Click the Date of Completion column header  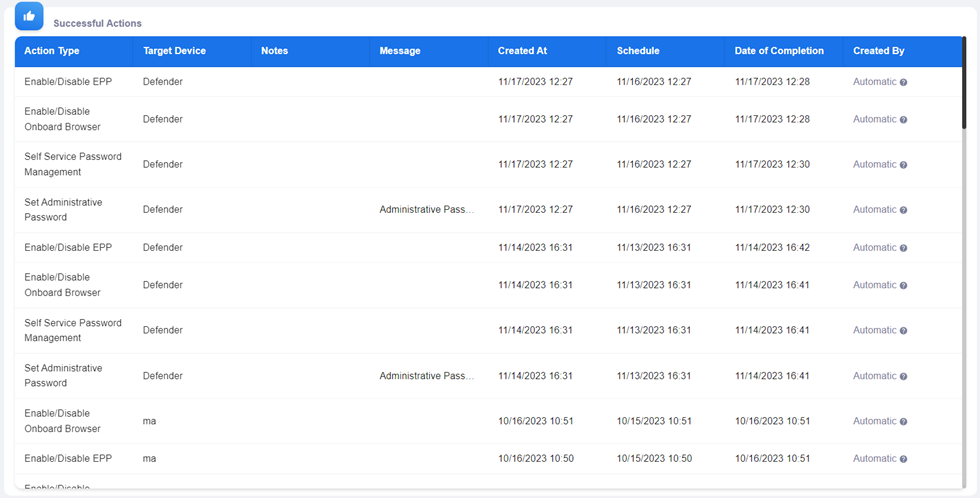click(x=779, y=51)
